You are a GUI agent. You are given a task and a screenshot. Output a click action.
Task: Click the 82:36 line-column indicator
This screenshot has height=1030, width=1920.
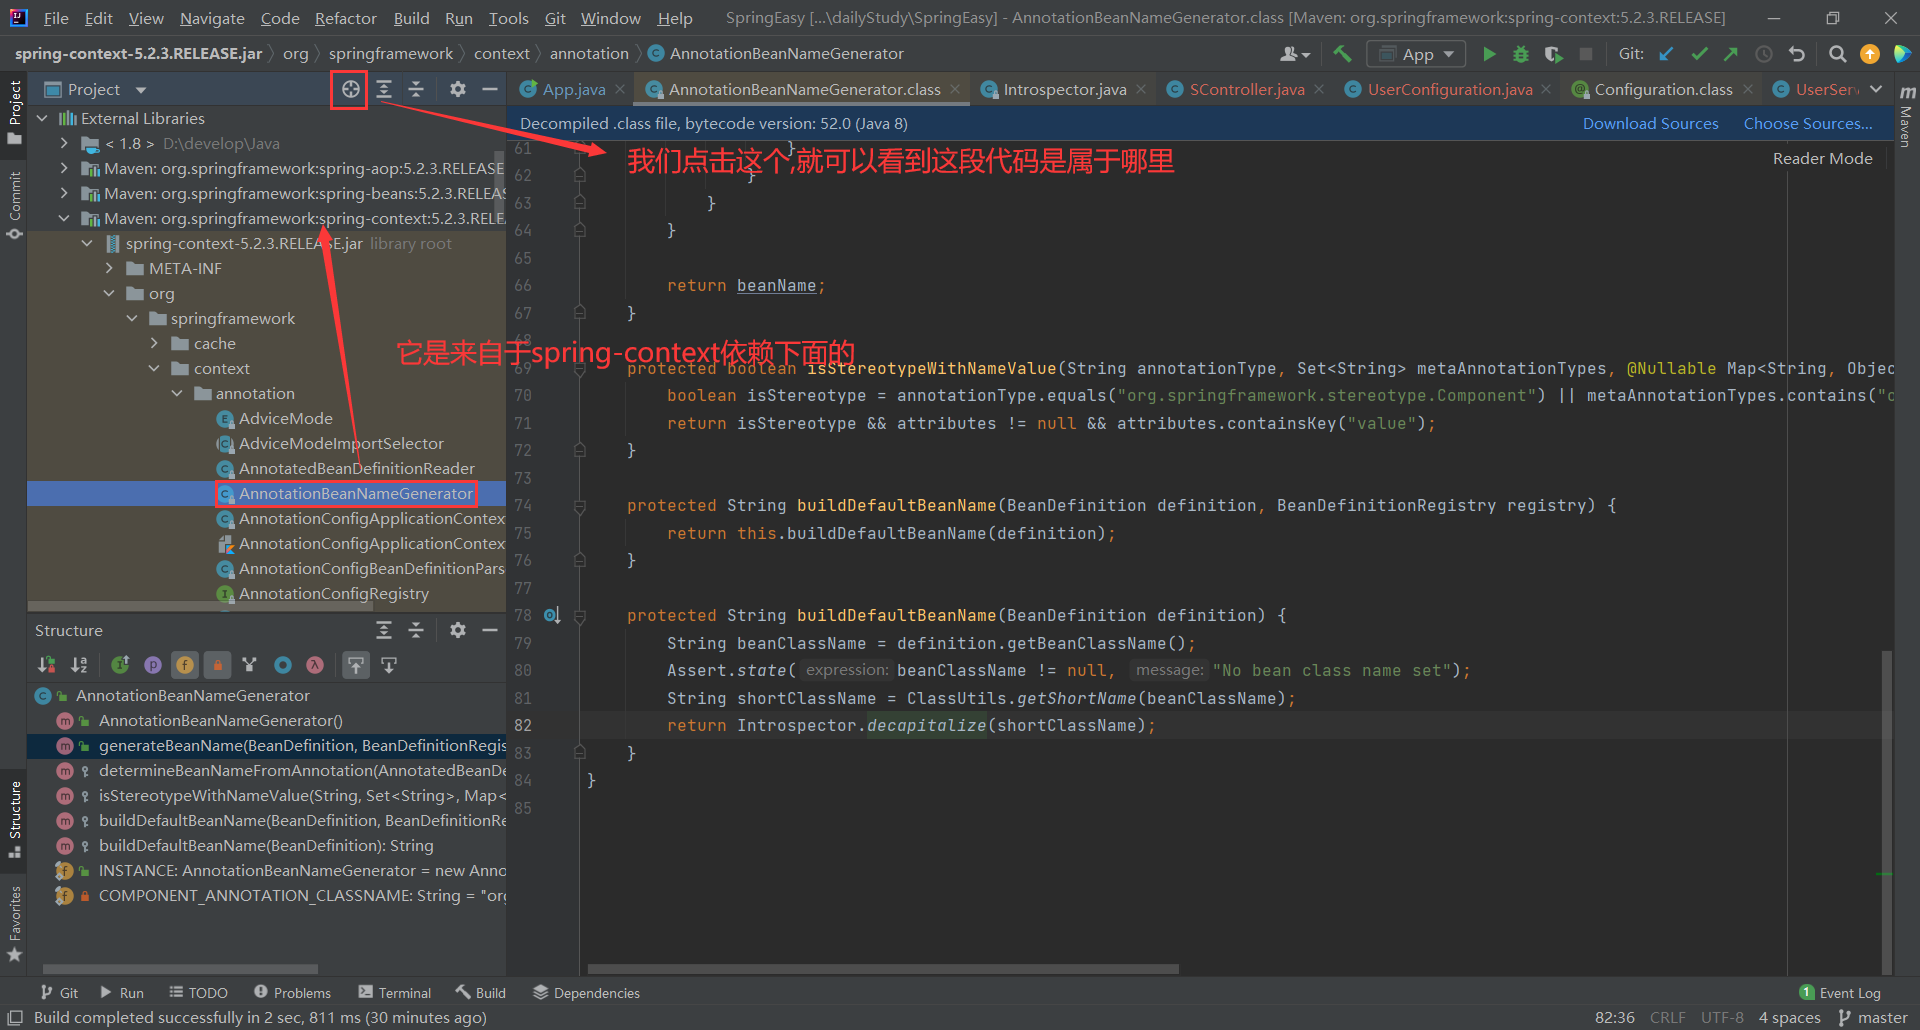click(x=1614, y=1017)
